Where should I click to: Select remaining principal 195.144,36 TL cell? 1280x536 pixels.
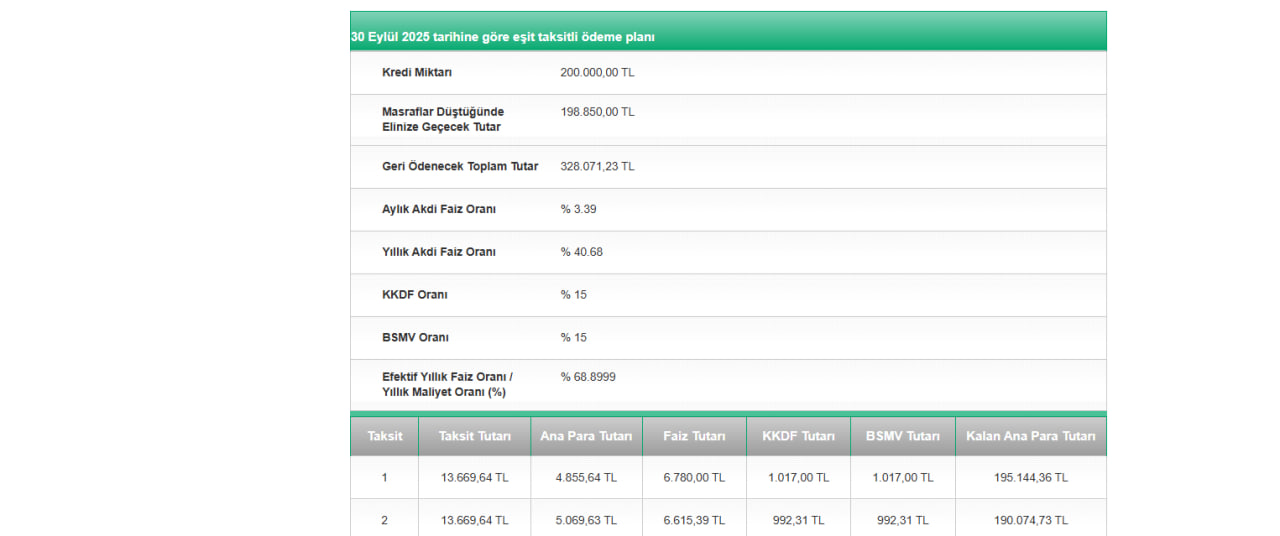(x=1030, y=478)
